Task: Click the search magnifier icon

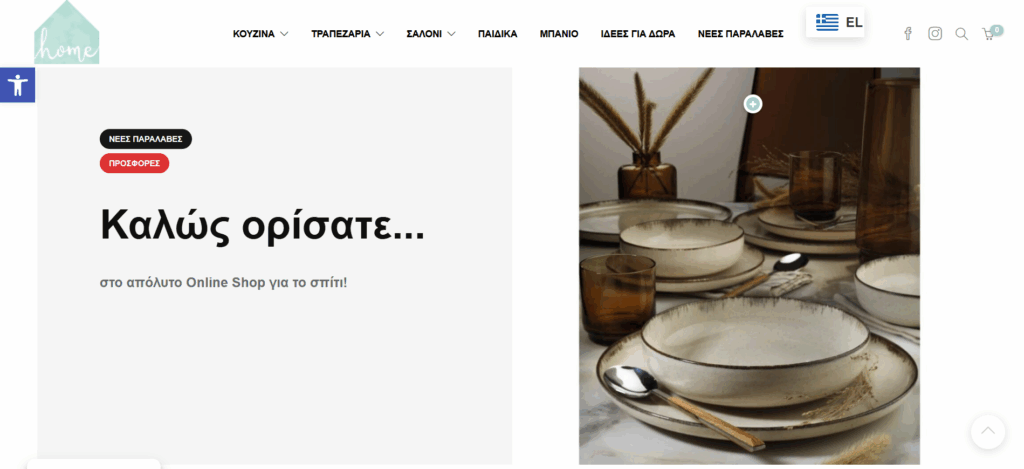Action: (961, 34)
